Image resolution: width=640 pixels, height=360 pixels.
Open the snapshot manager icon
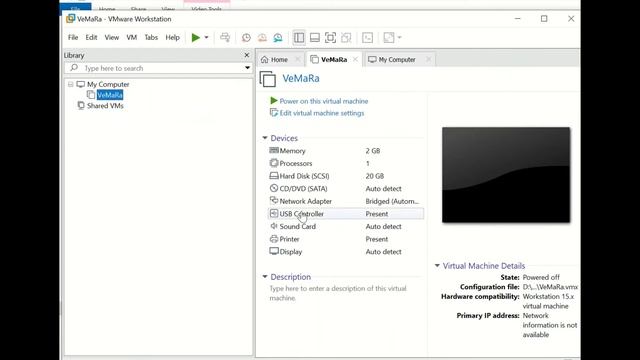[x=278, y=38]
